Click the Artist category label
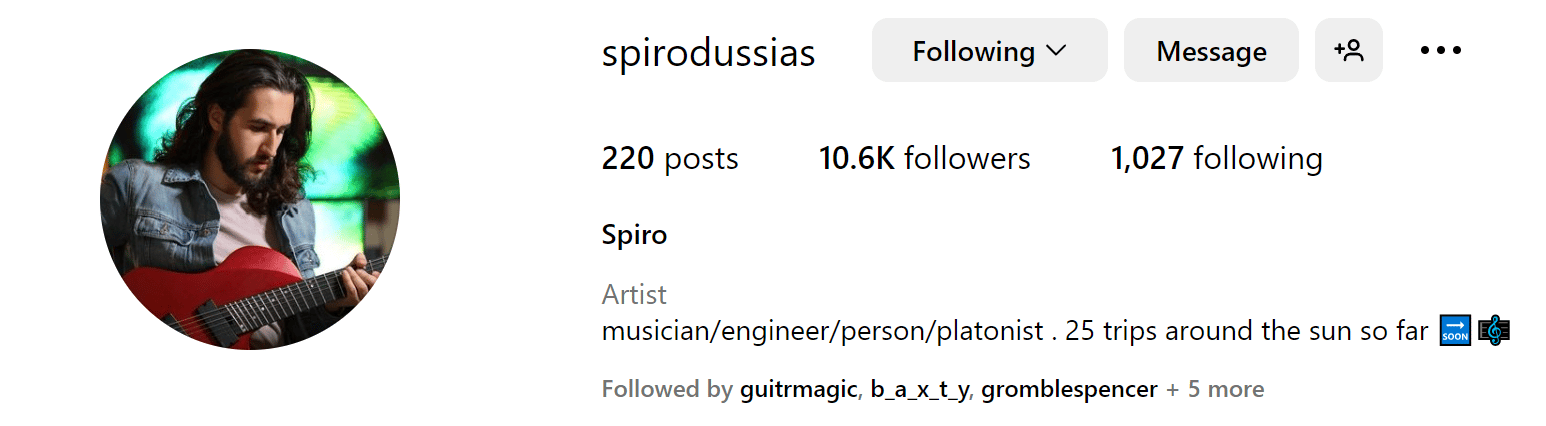1546x426 pixels. 634,295
